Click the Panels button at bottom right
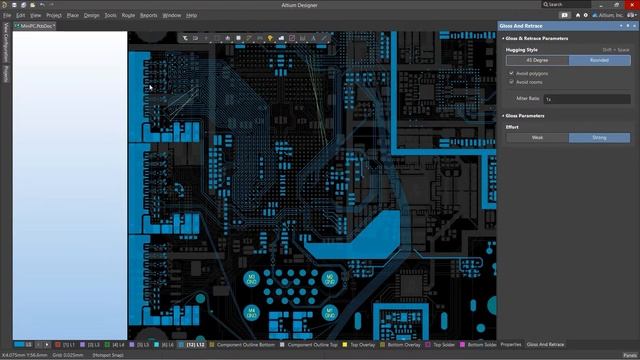 pos(630,356)
